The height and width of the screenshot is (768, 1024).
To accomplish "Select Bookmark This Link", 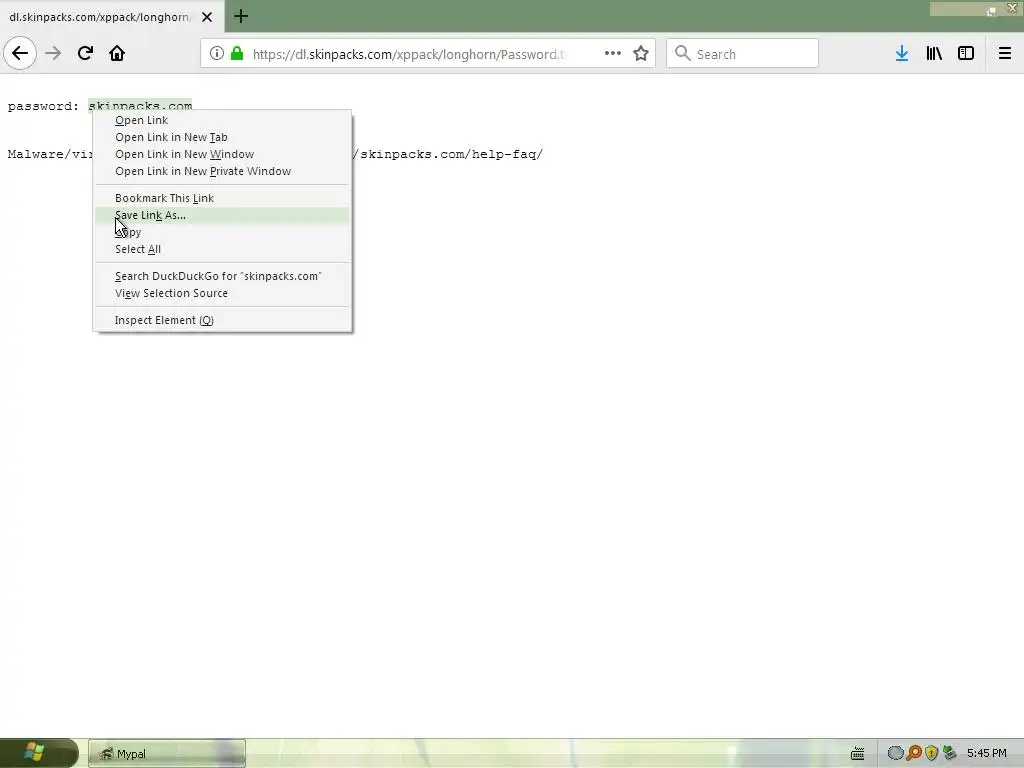I will [x=222, y=198].
